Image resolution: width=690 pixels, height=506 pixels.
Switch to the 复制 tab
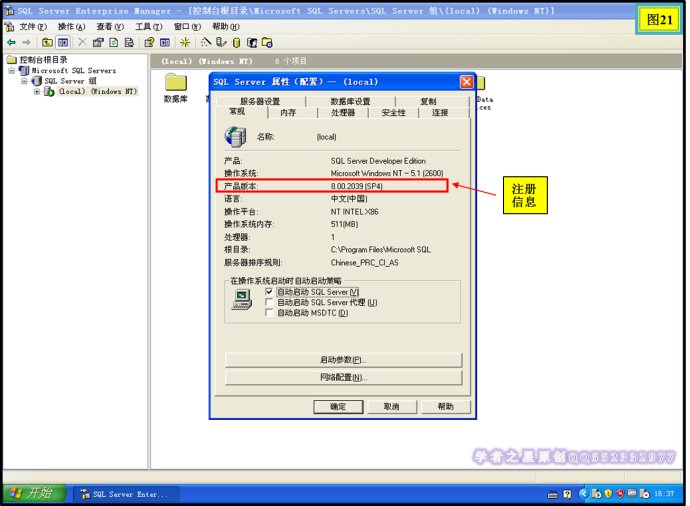(x=428, y=102)
